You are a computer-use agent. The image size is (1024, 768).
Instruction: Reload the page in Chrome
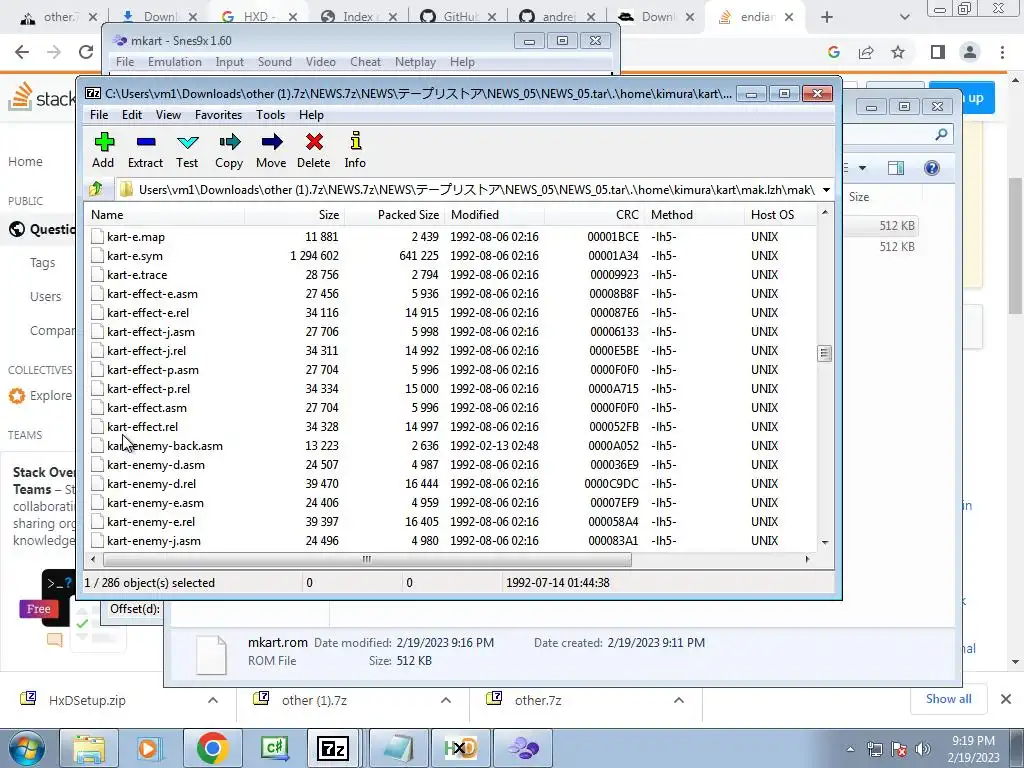[x=86, y=52]
